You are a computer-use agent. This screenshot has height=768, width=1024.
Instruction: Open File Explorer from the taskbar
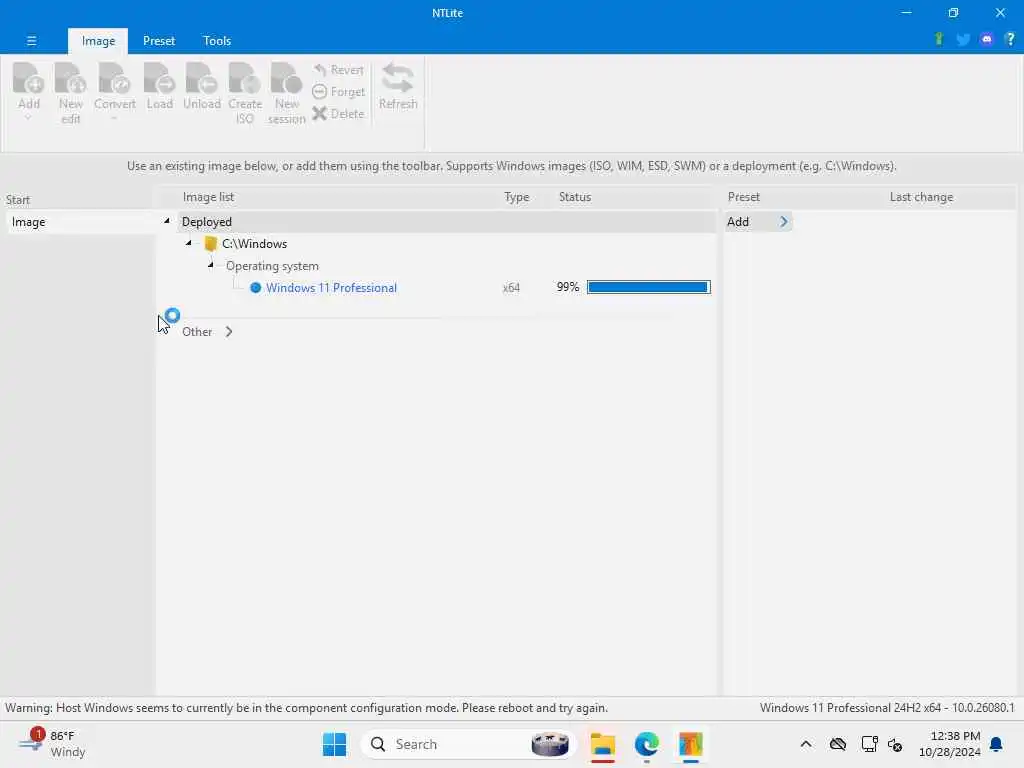603,744
